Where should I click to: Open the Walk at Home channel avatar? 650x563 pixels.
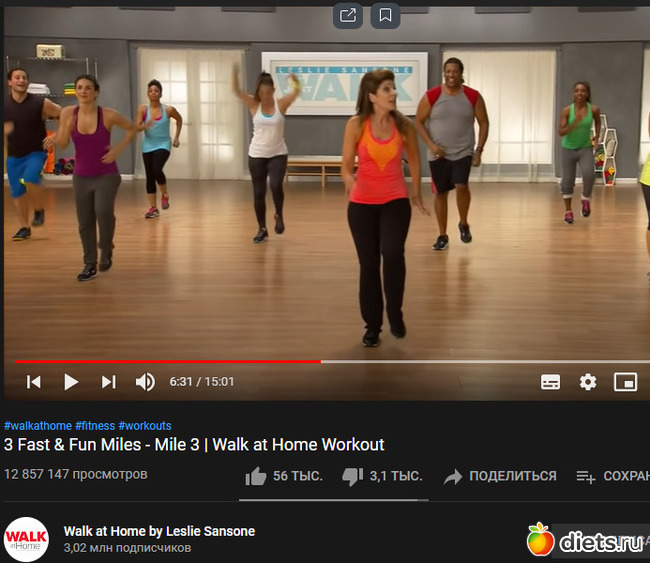[x=26, y=539]
